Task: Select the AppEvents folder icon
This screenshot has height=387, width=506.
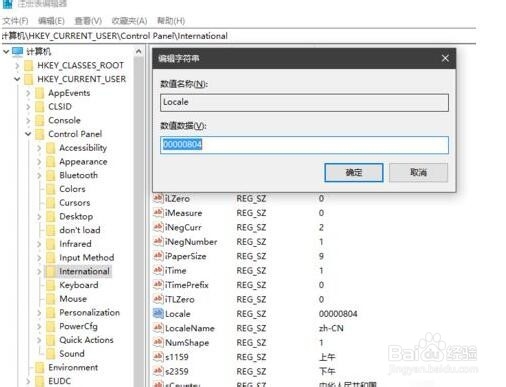Action: (x=40, y=93)
